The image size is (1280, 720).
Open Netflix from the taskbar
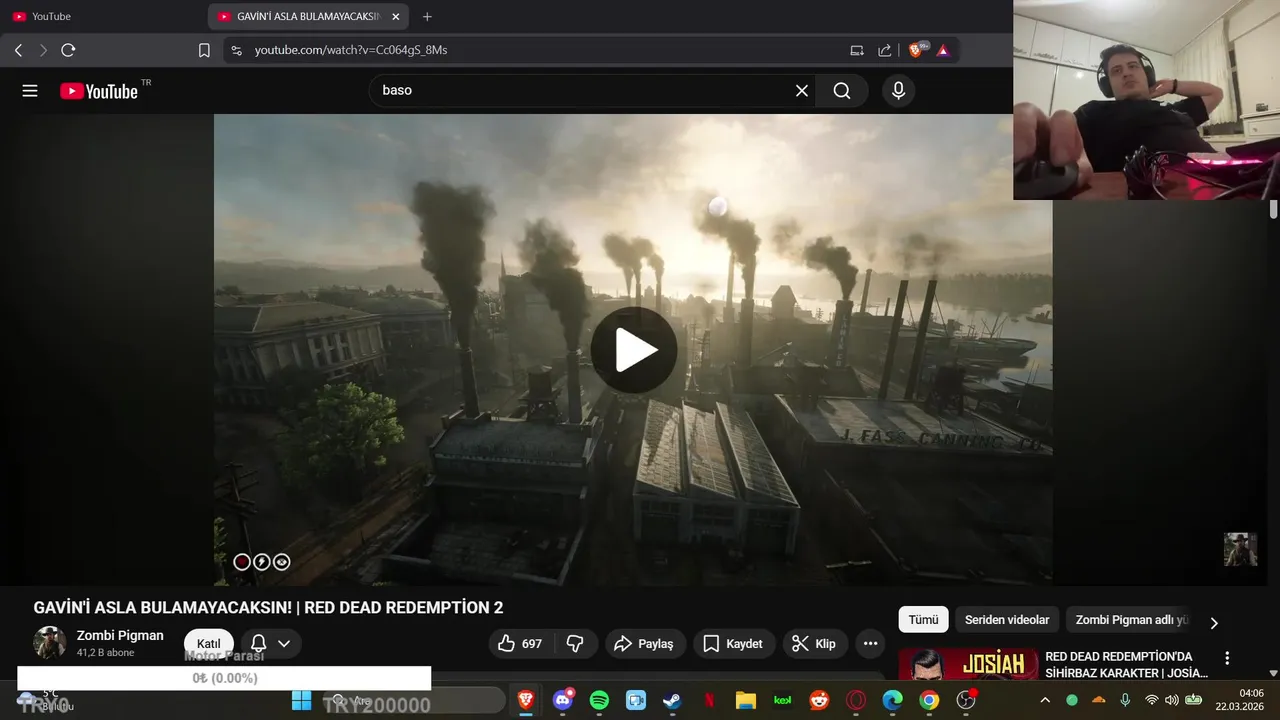point(709,700)
